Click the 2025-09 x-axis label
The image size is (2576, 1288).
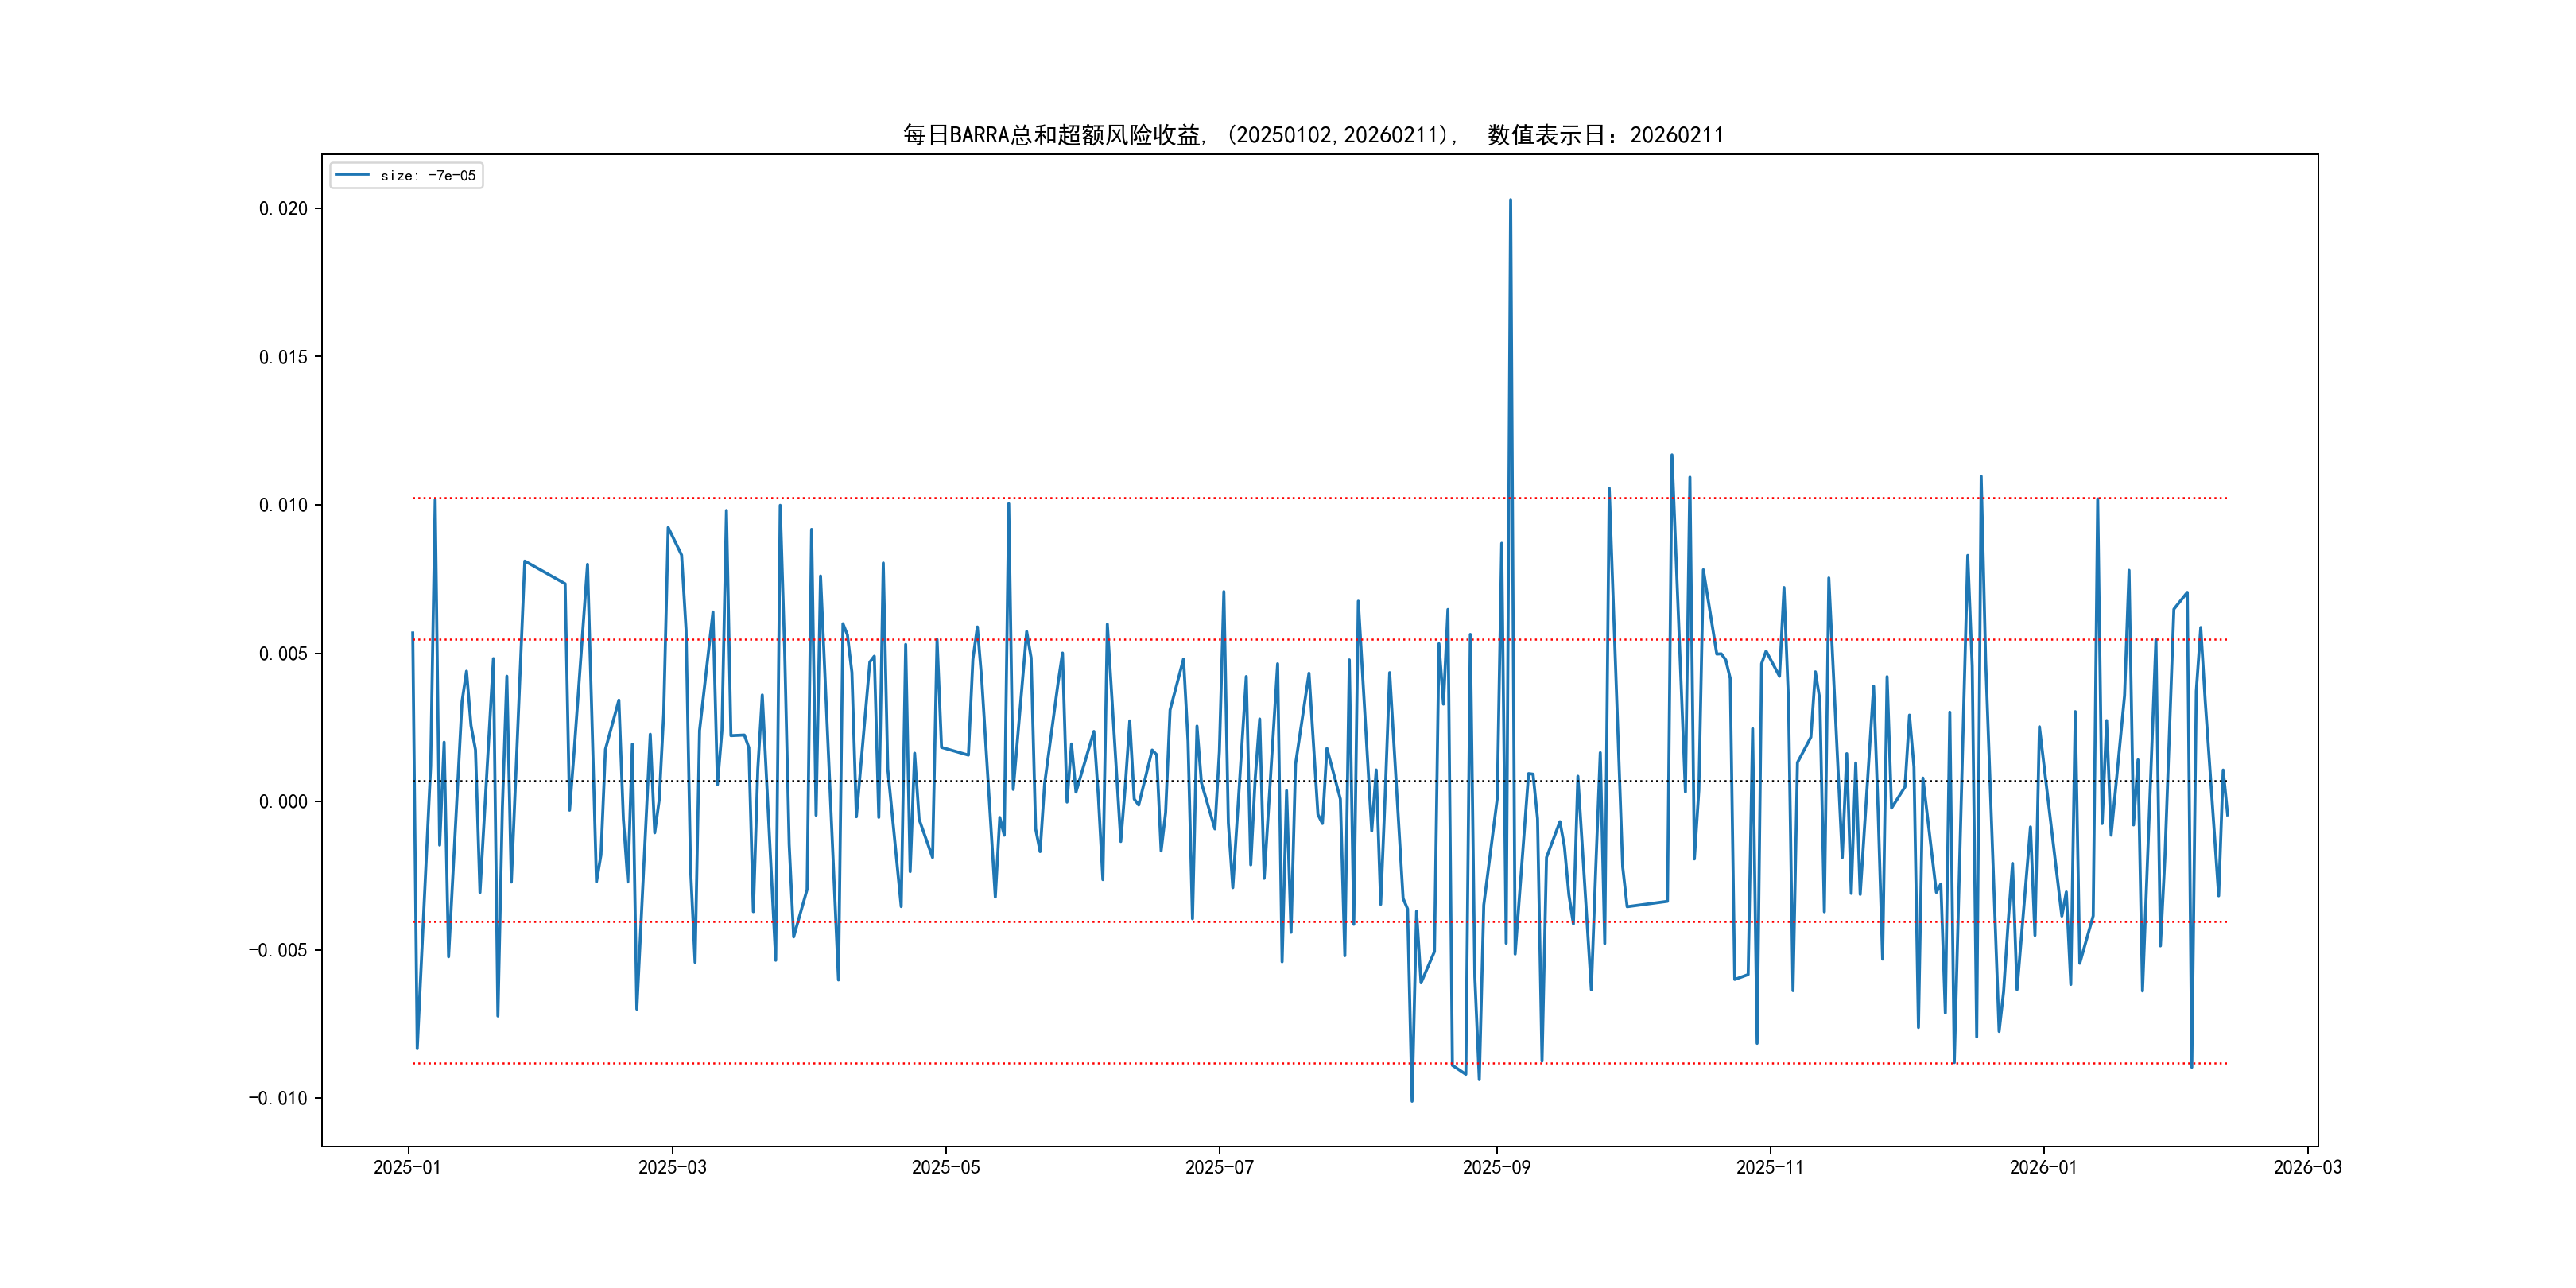pyautogui.click(x=1496, y=1167)
